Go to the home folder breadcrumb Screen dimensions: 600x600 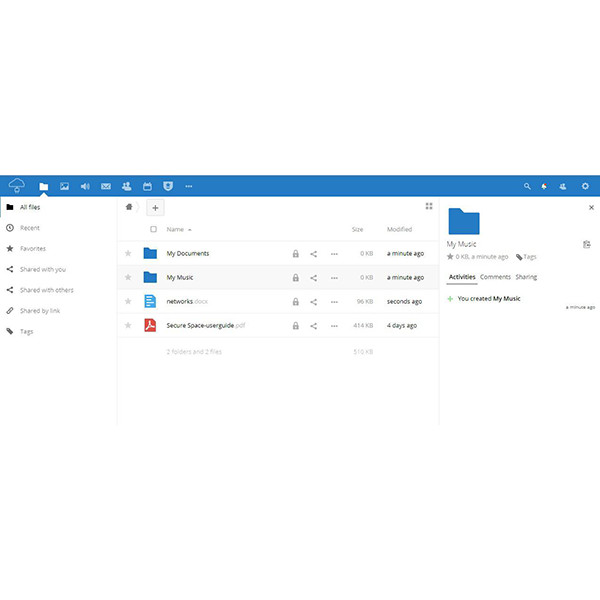point(128,207)
